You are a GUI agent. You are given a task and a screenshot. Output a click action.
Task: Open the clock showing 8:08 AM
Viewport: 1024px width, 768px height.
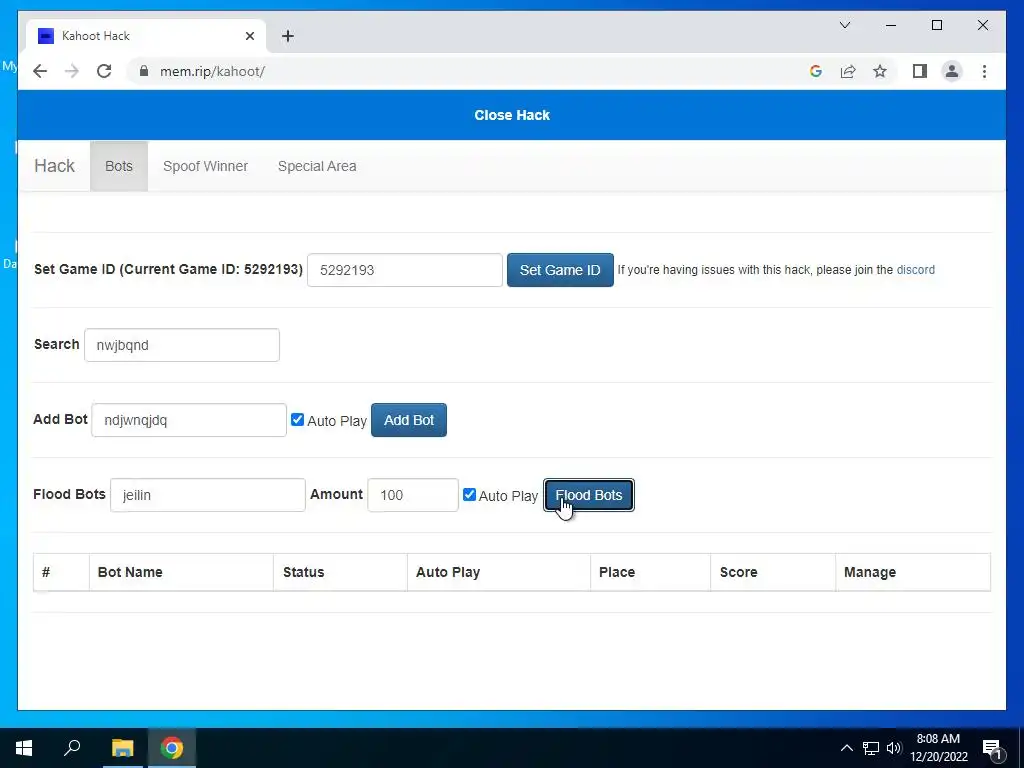tap(938, 748)
